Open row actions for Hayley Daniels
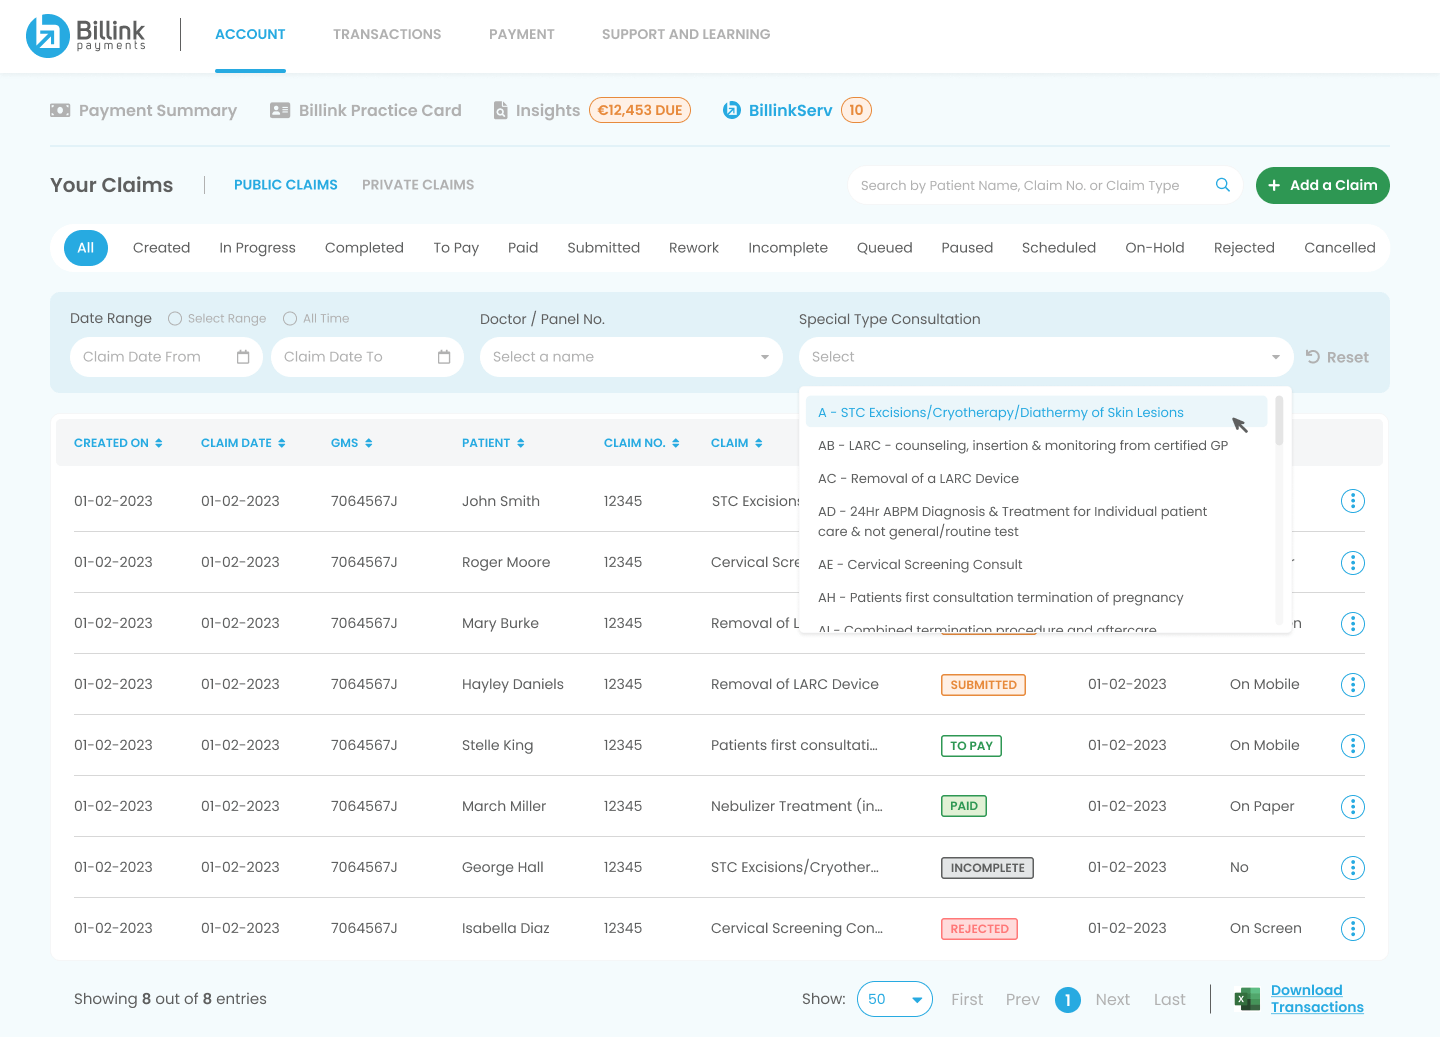Screen dimensions: 1440x1037 [x=1352, y=685]
